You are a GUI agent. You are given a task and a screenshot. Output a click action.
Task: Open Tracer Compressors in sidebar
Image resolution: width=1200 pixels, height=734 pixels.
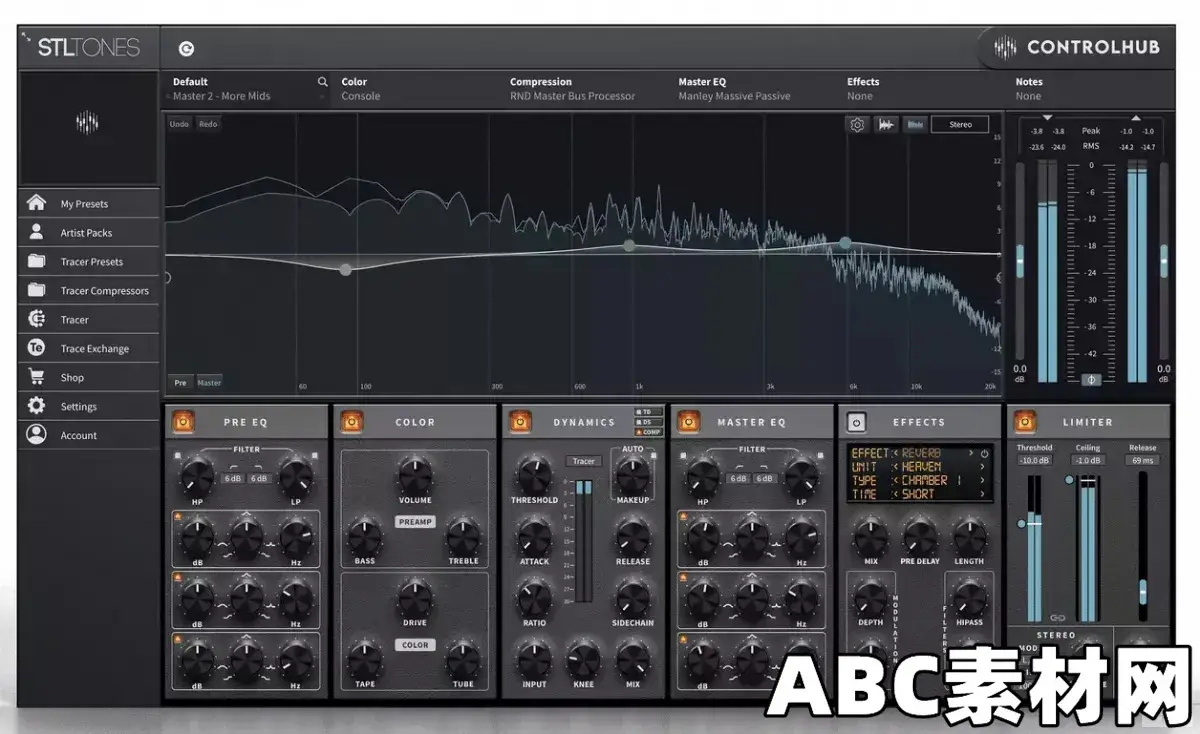pos(89,290)
